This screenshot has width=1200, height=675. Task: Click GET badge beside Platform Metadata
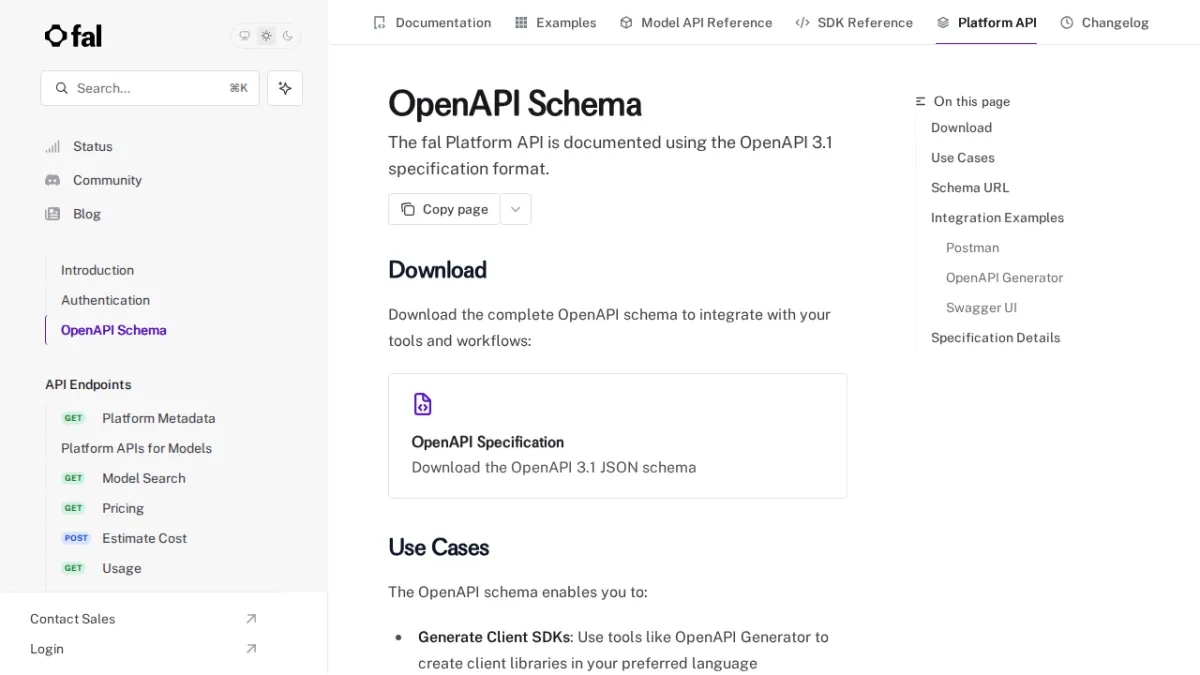(74, 418)
